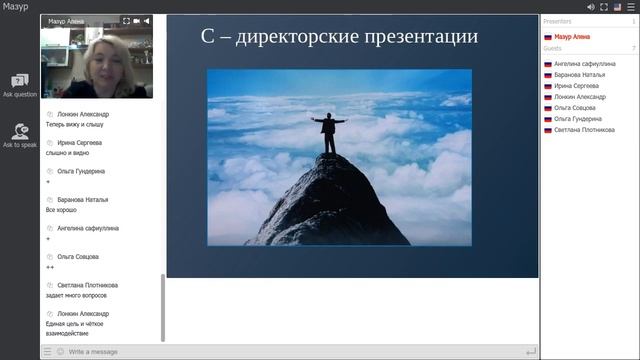Click chat message 'задает много вопросов'
This screenshot has height=360, width=640.
coord(76,296)
